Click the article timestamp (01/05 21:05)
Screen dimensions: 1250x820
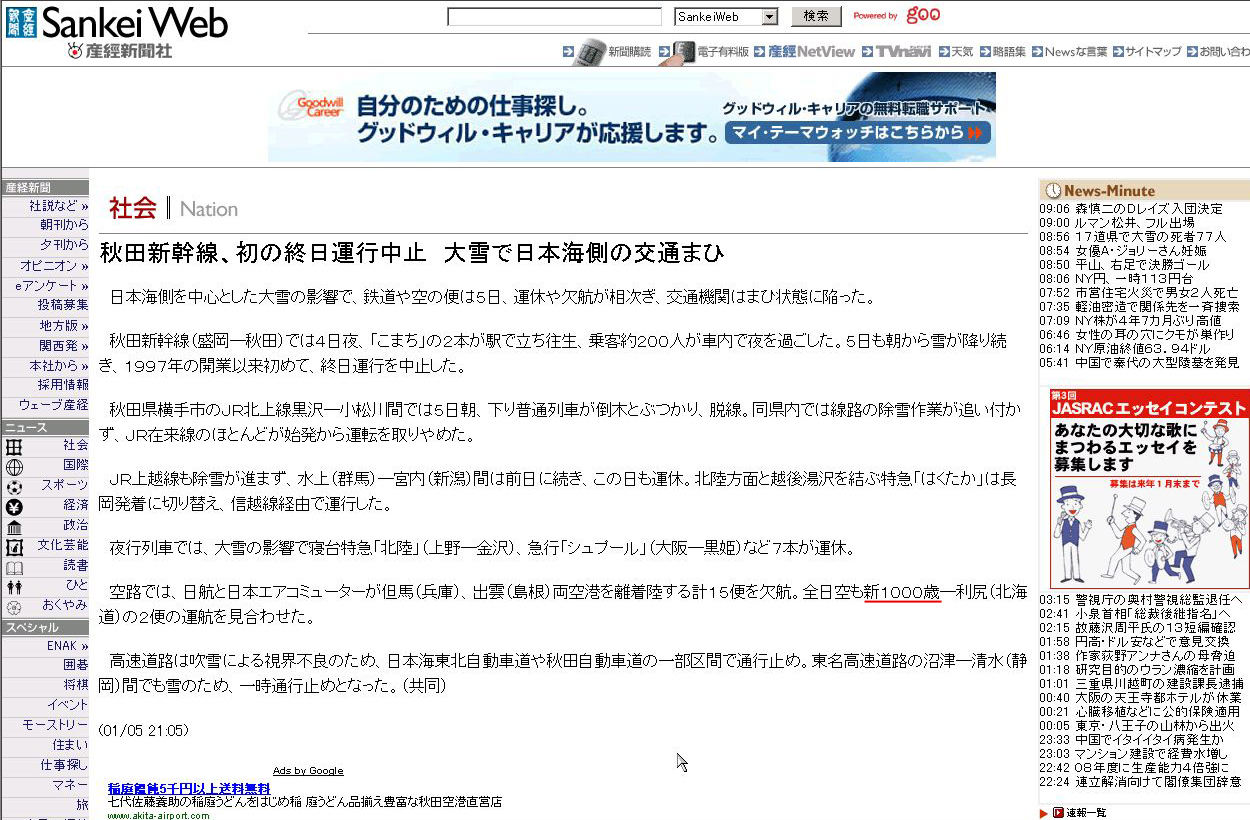coord(143,731)
